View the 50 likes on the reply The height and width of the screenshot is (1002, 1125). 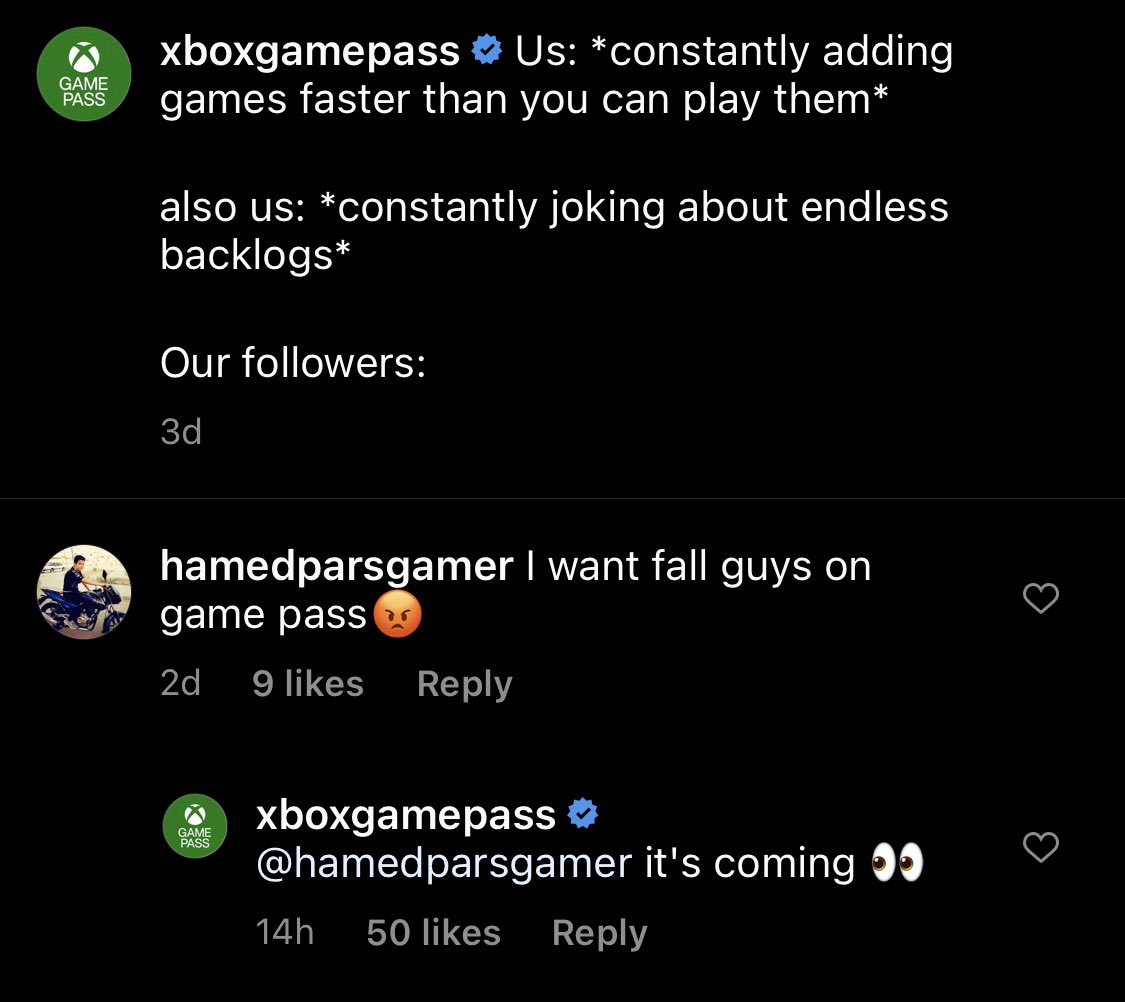433,933
